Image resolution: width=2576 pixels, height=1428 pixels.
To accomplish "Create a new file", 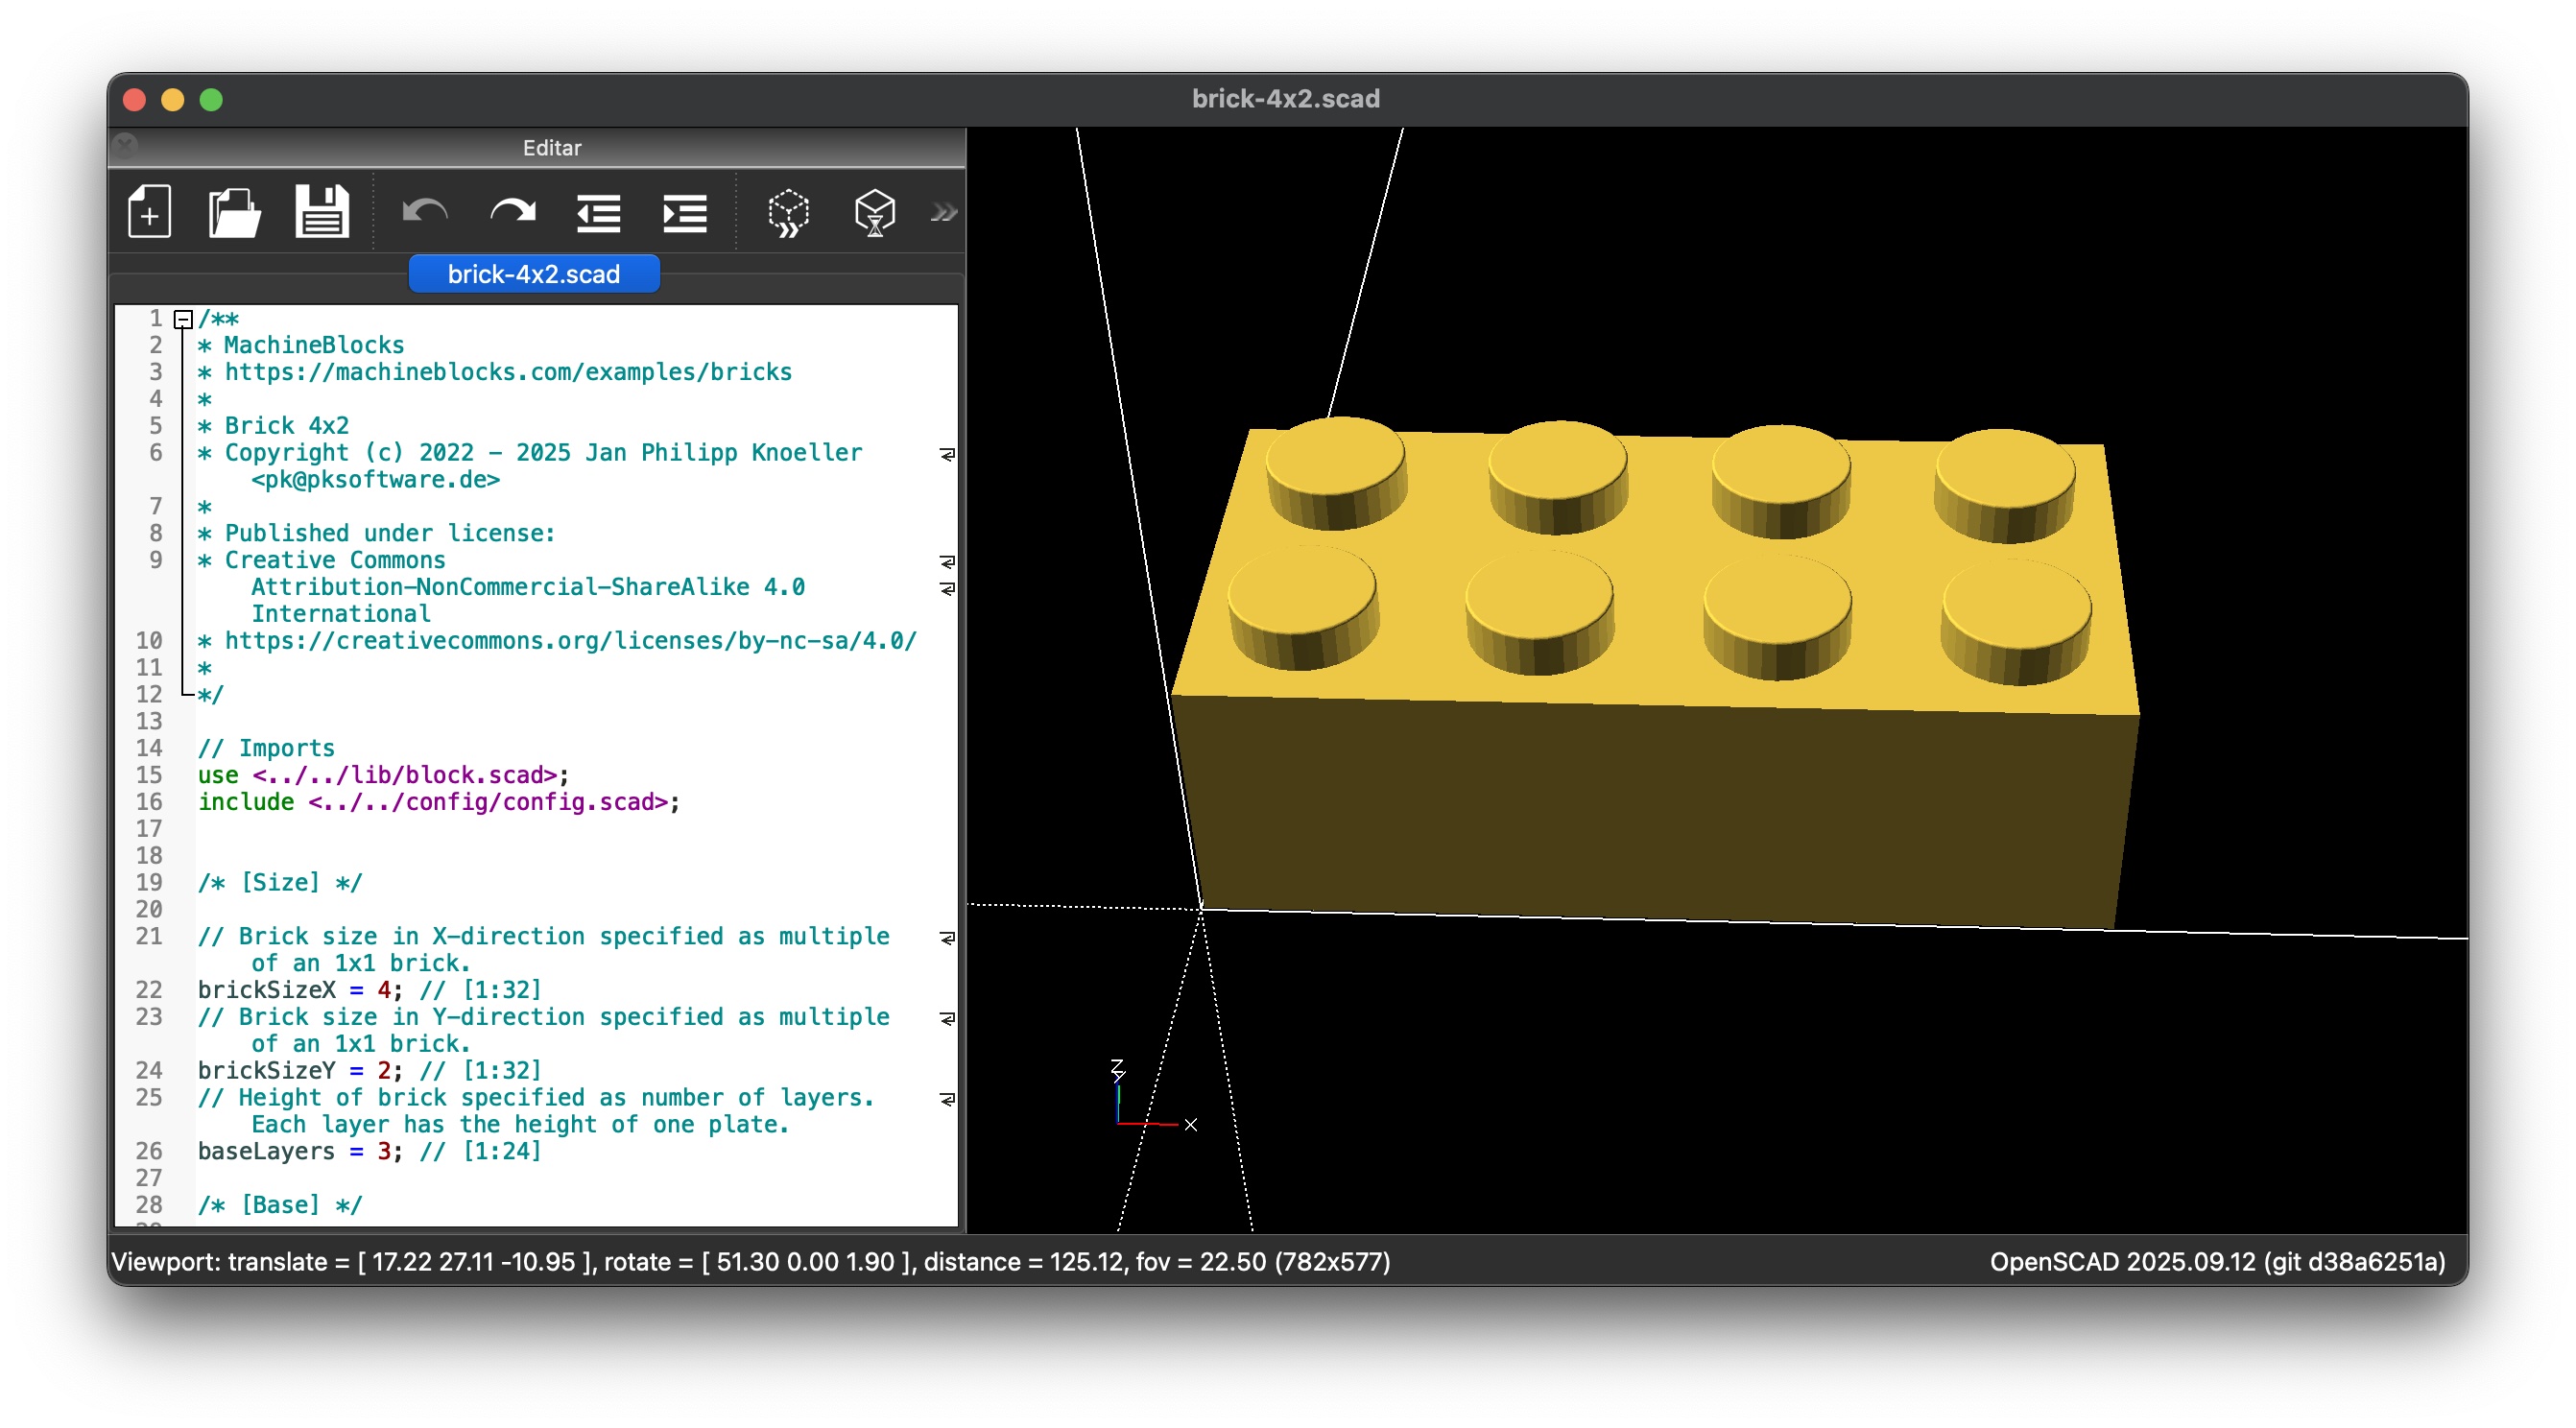I will [x=148, y=211].
